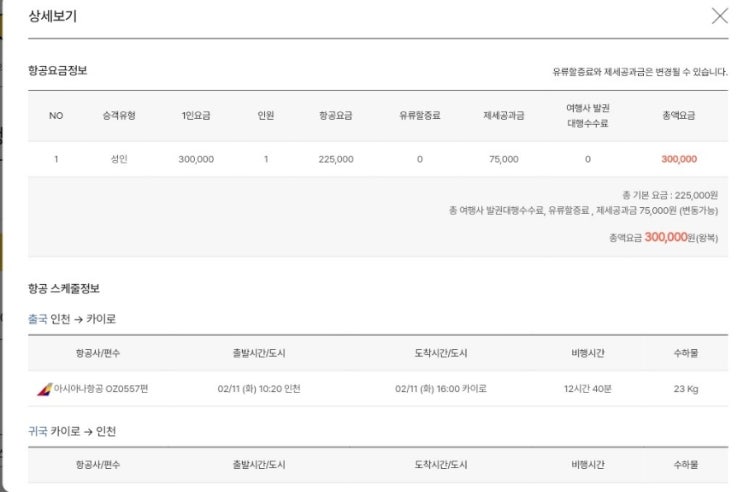This screenshot has width=743, height=492.
Task: Click the 12시간 40분 flight duration
Action: (586, 388)
